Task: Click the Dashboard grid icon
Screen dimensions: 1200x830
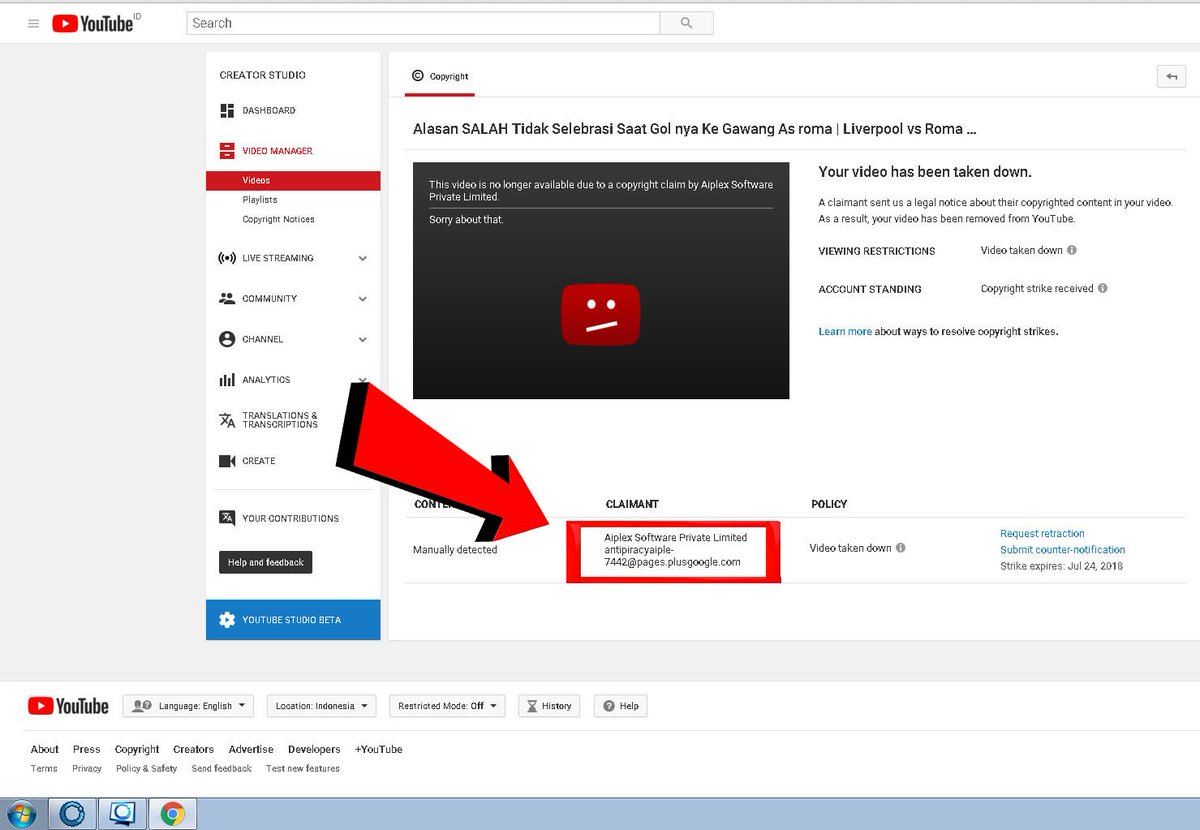Action: click(x=227, y=111)
